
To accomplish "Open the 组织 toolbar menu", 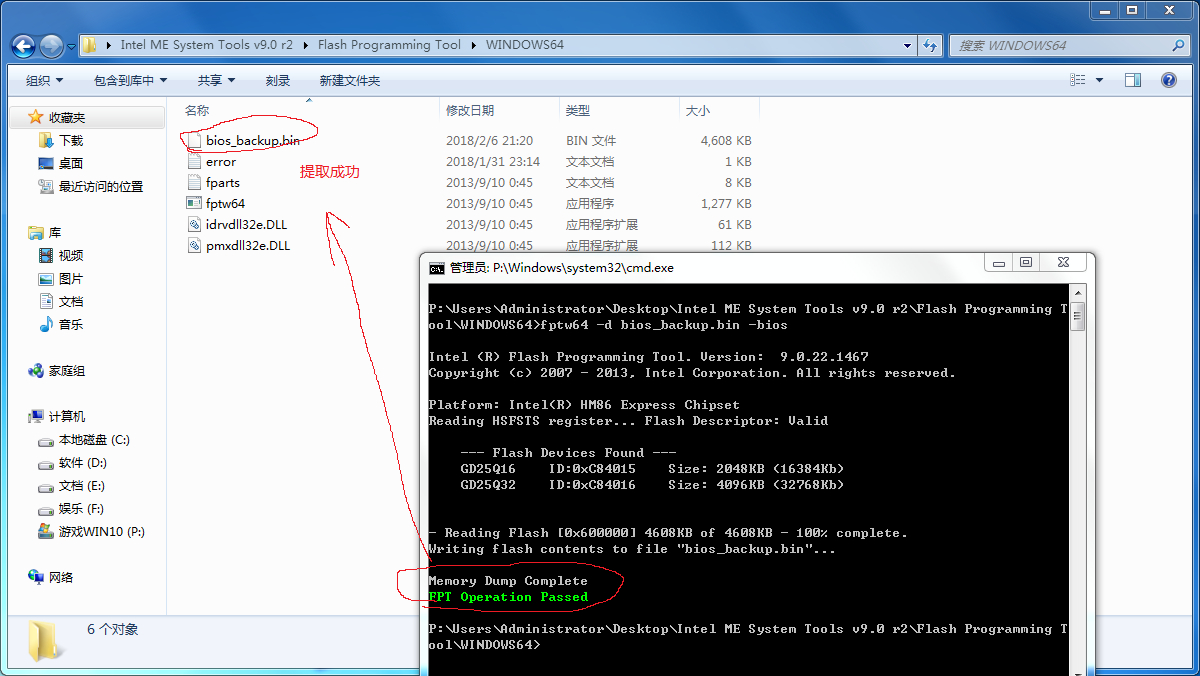I will [44, 80].
